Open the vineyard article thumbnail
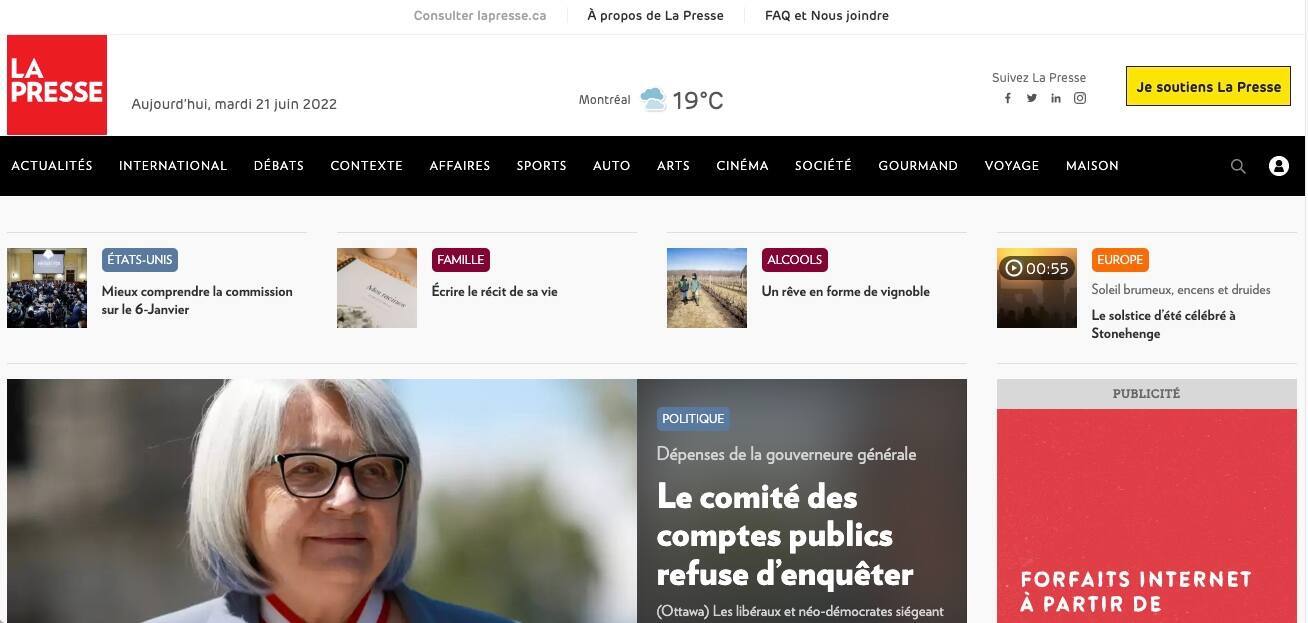This screenshot has height=623, width=1308. point(707,288)
